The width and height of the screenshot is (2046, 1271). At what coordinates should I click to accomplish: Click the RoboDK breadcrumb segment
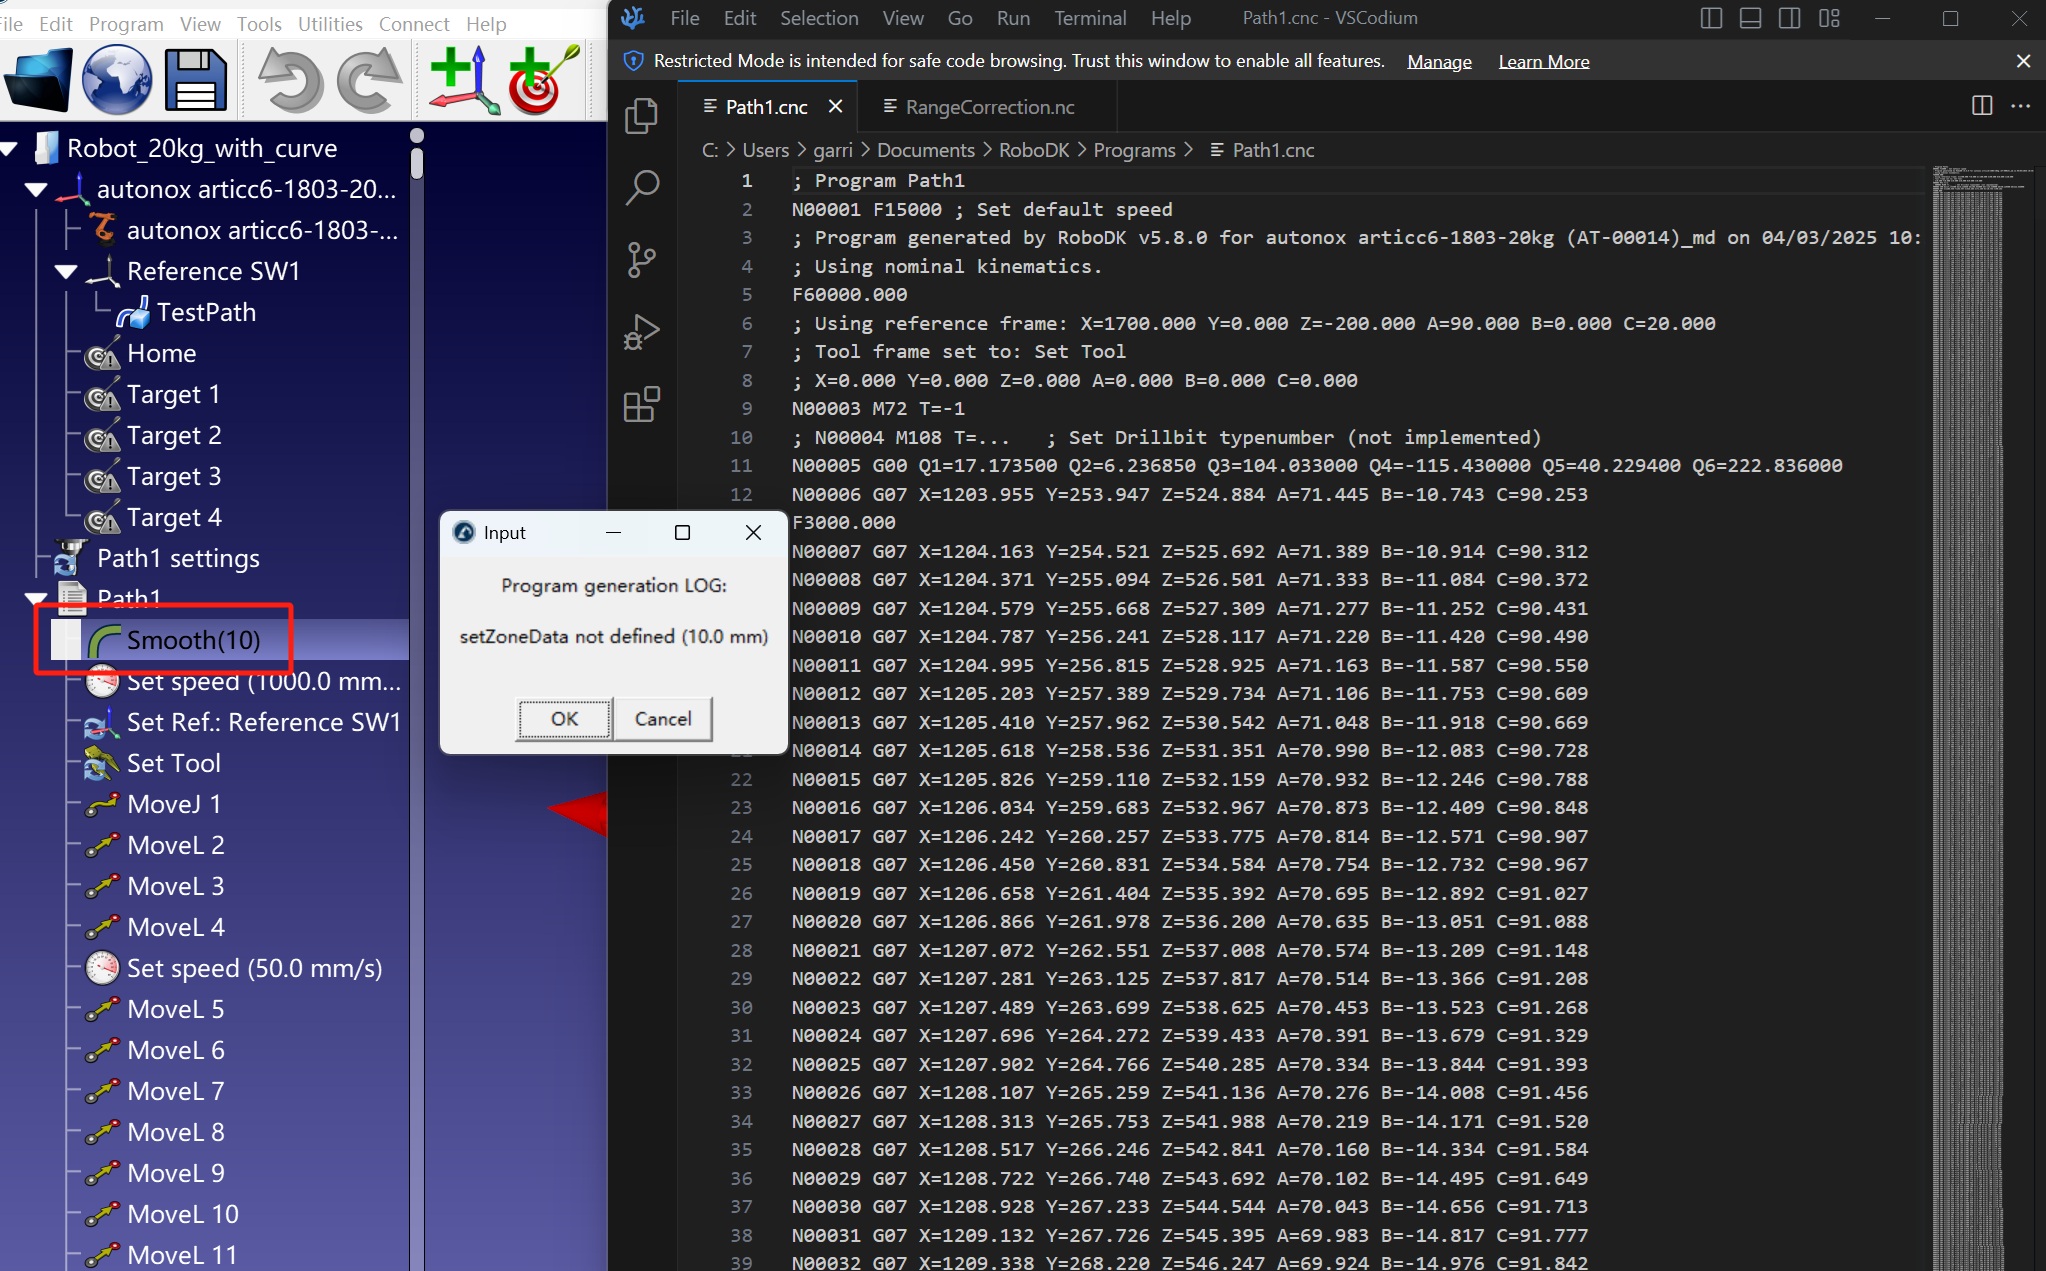1034,150
